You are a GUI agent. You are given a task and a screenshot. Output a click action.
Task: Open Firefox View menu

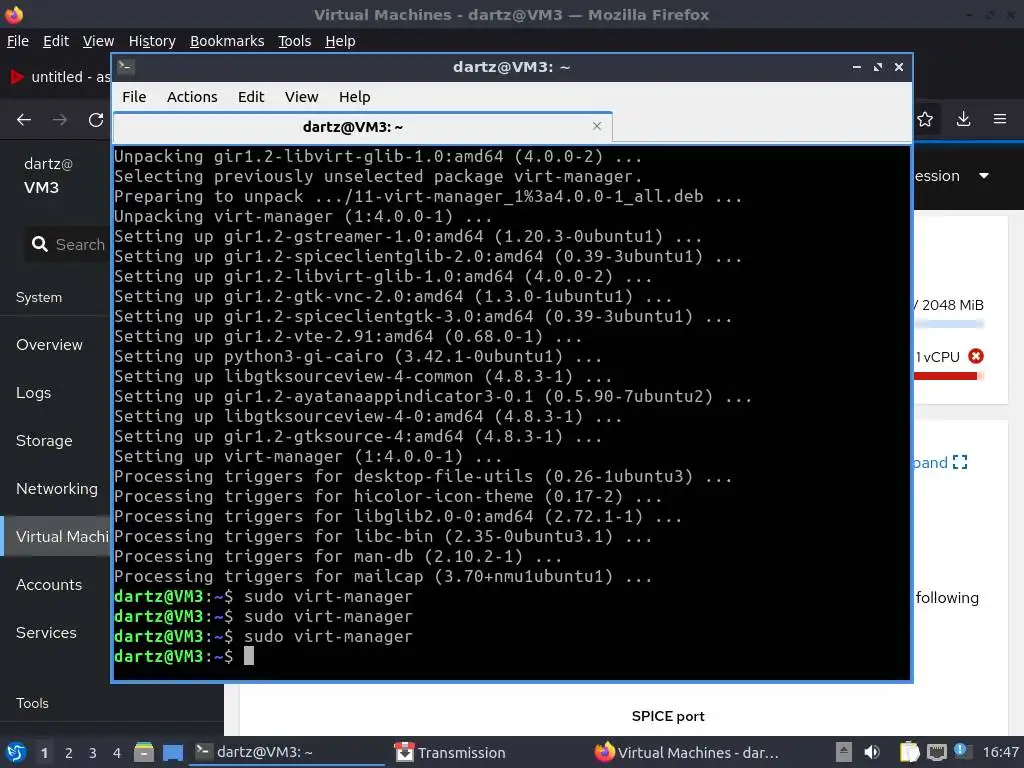coord(99,41)
